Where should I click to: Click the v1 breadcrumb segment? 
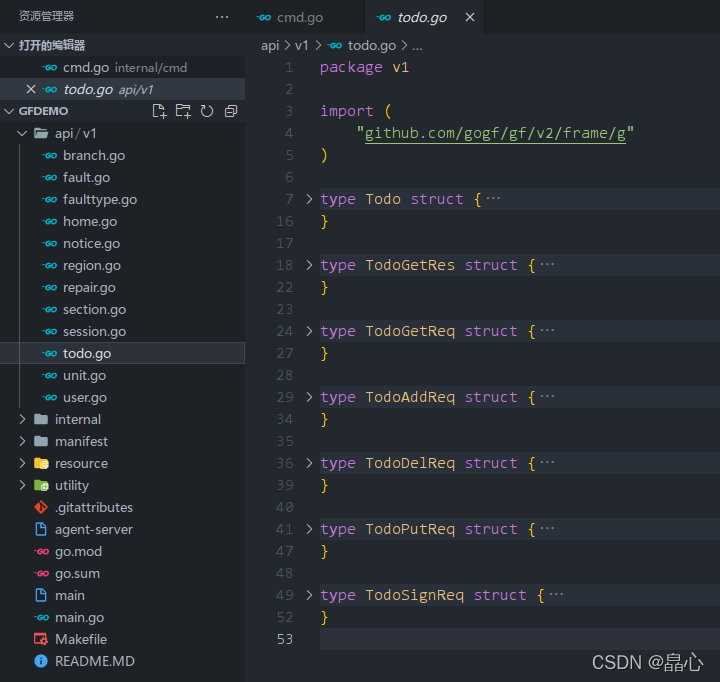pyautogui.click(x=301, y=45)
